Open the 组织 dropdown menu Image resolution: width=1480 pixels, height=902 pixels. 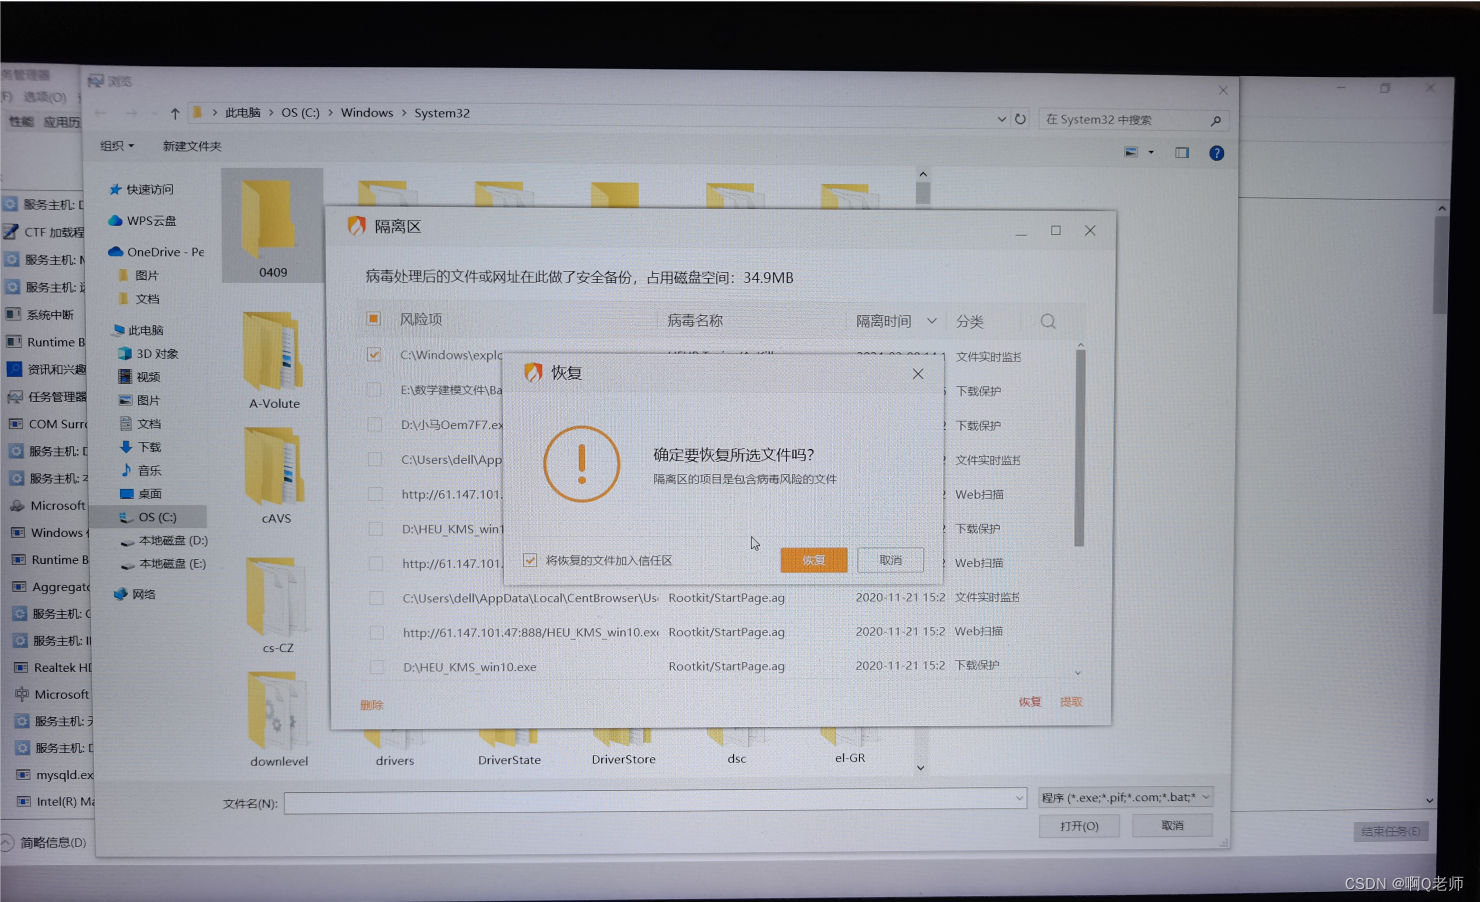116,146
